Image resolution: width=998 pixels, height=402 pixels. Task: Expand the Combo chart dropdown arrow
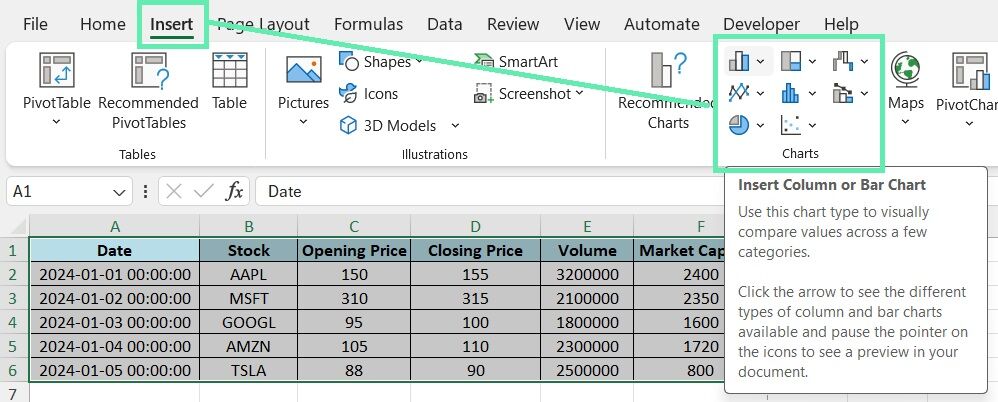coord(864,94)
